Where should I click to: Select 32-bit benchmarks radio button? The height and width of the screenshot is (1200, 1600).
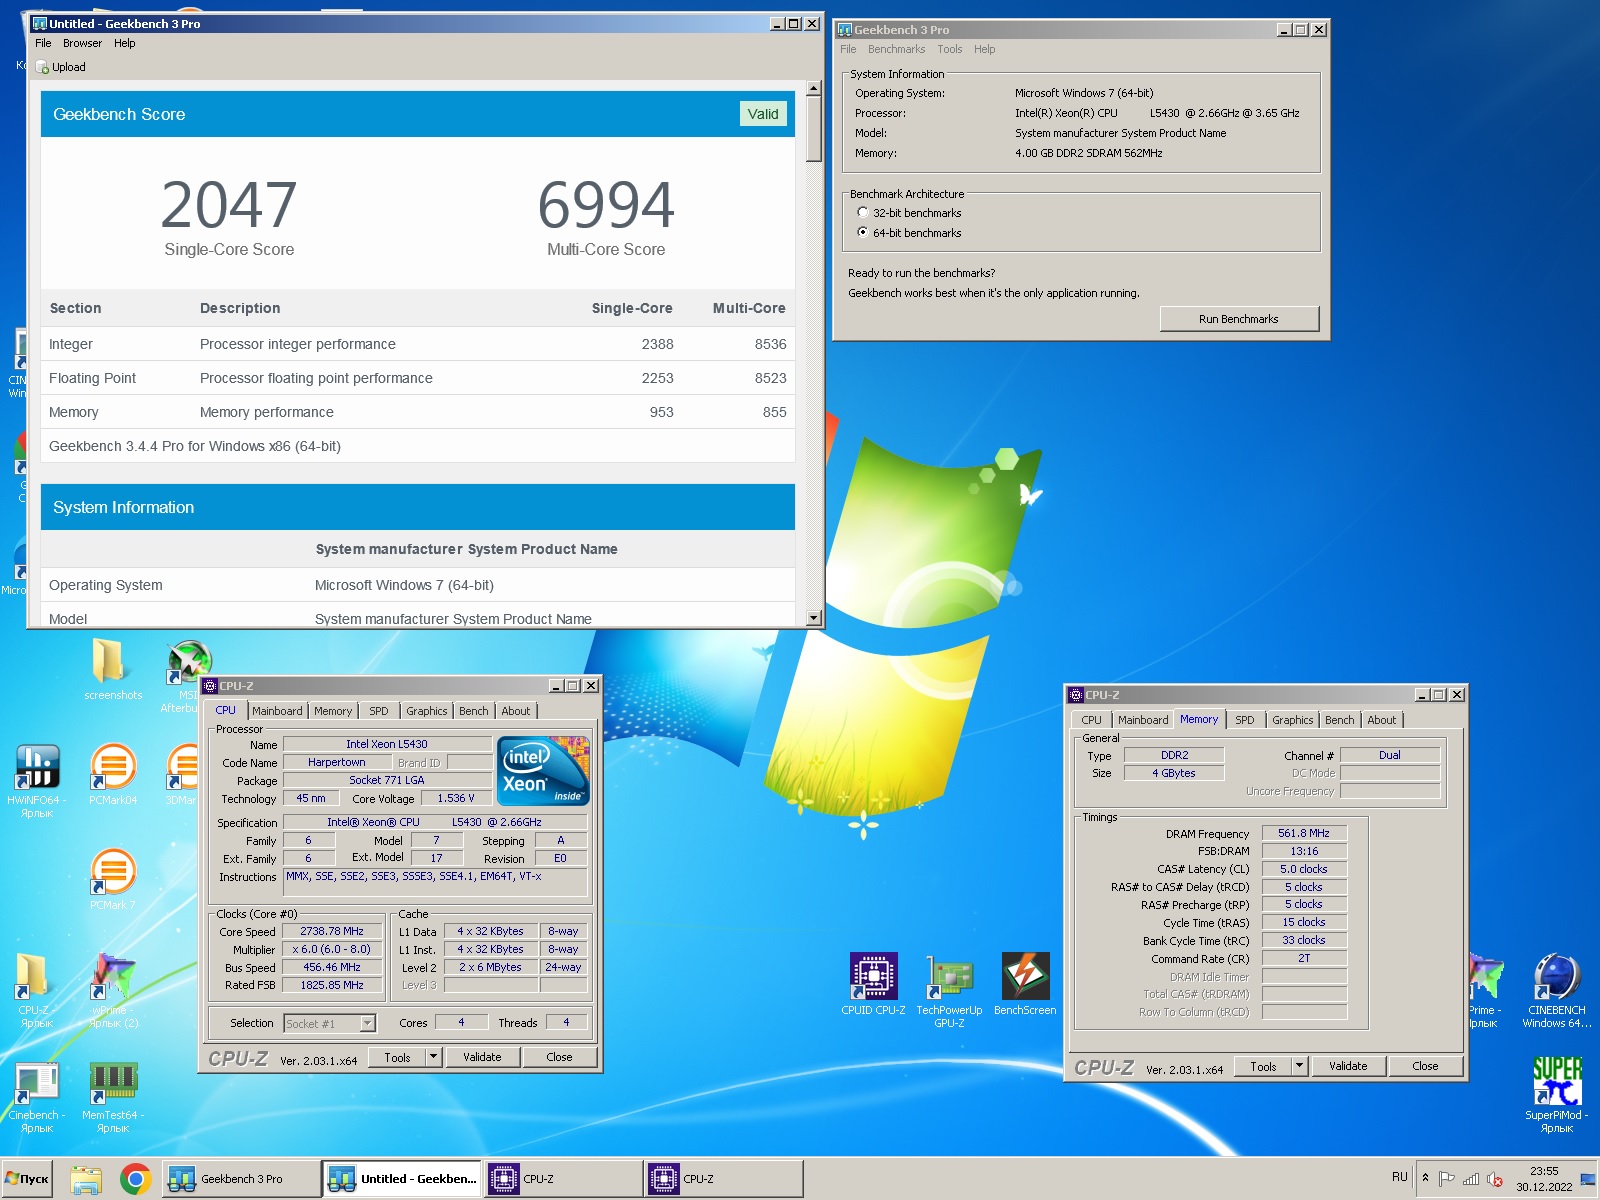point(862,213)
